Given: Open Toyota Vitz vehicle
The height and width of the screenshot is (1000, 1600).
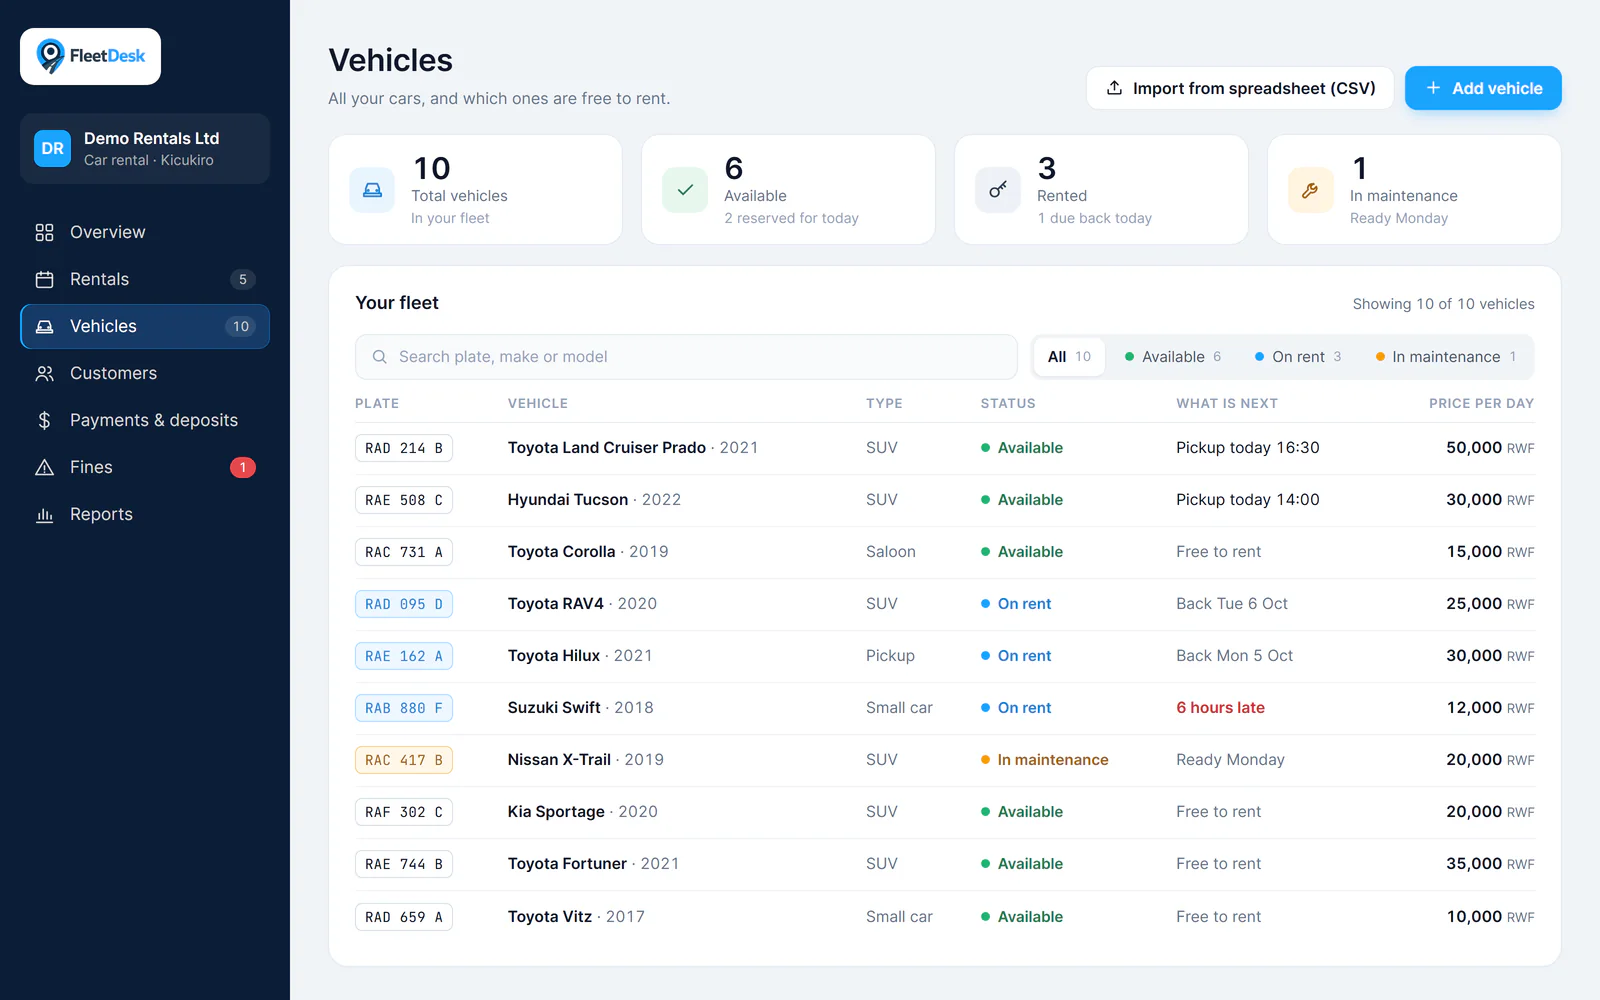Looking at the screenshot, I should point(550,917).
